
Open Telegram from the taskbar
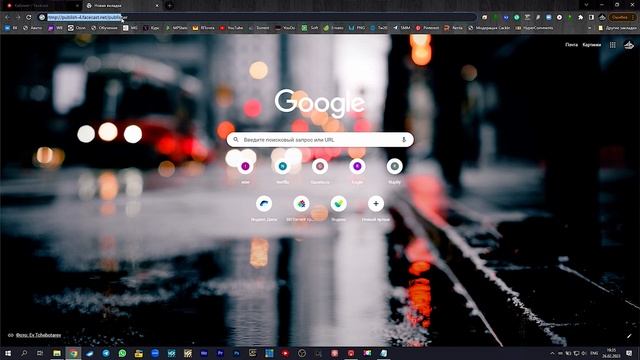tap(106, 353)
